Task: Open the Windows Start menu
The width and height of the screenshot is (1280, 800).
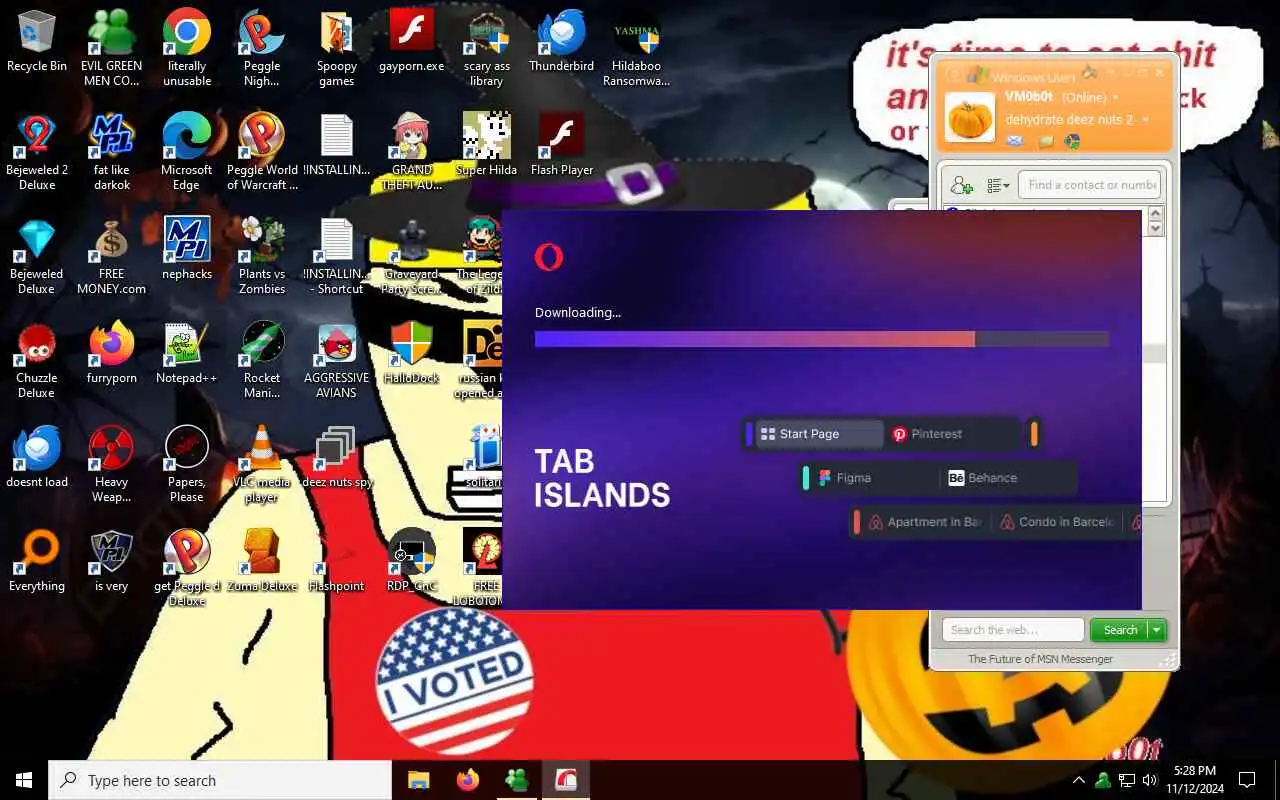Action: (24, 780)
